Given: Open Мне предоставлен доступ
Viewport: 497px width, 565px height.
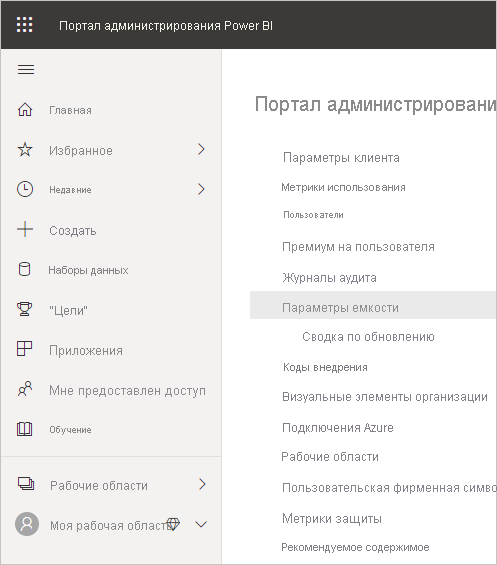Looking at the screenshot, I should click(128, 391).
